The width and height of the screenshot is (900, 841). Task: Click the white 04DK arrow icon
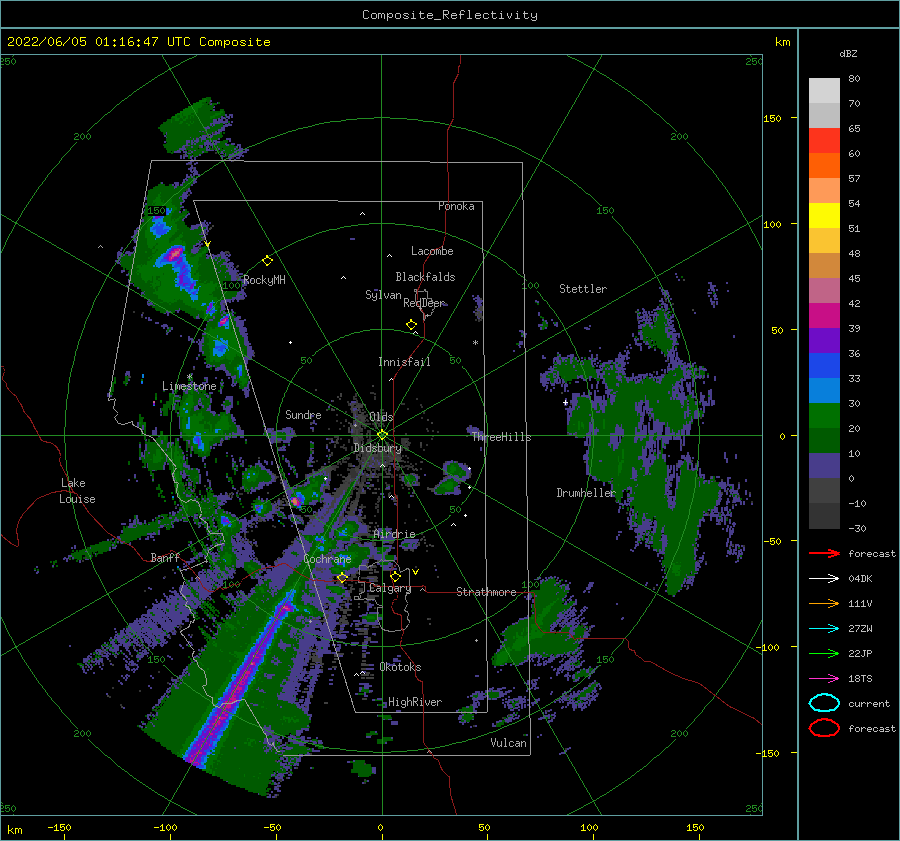pyautogui.click(x=824, y=579)
